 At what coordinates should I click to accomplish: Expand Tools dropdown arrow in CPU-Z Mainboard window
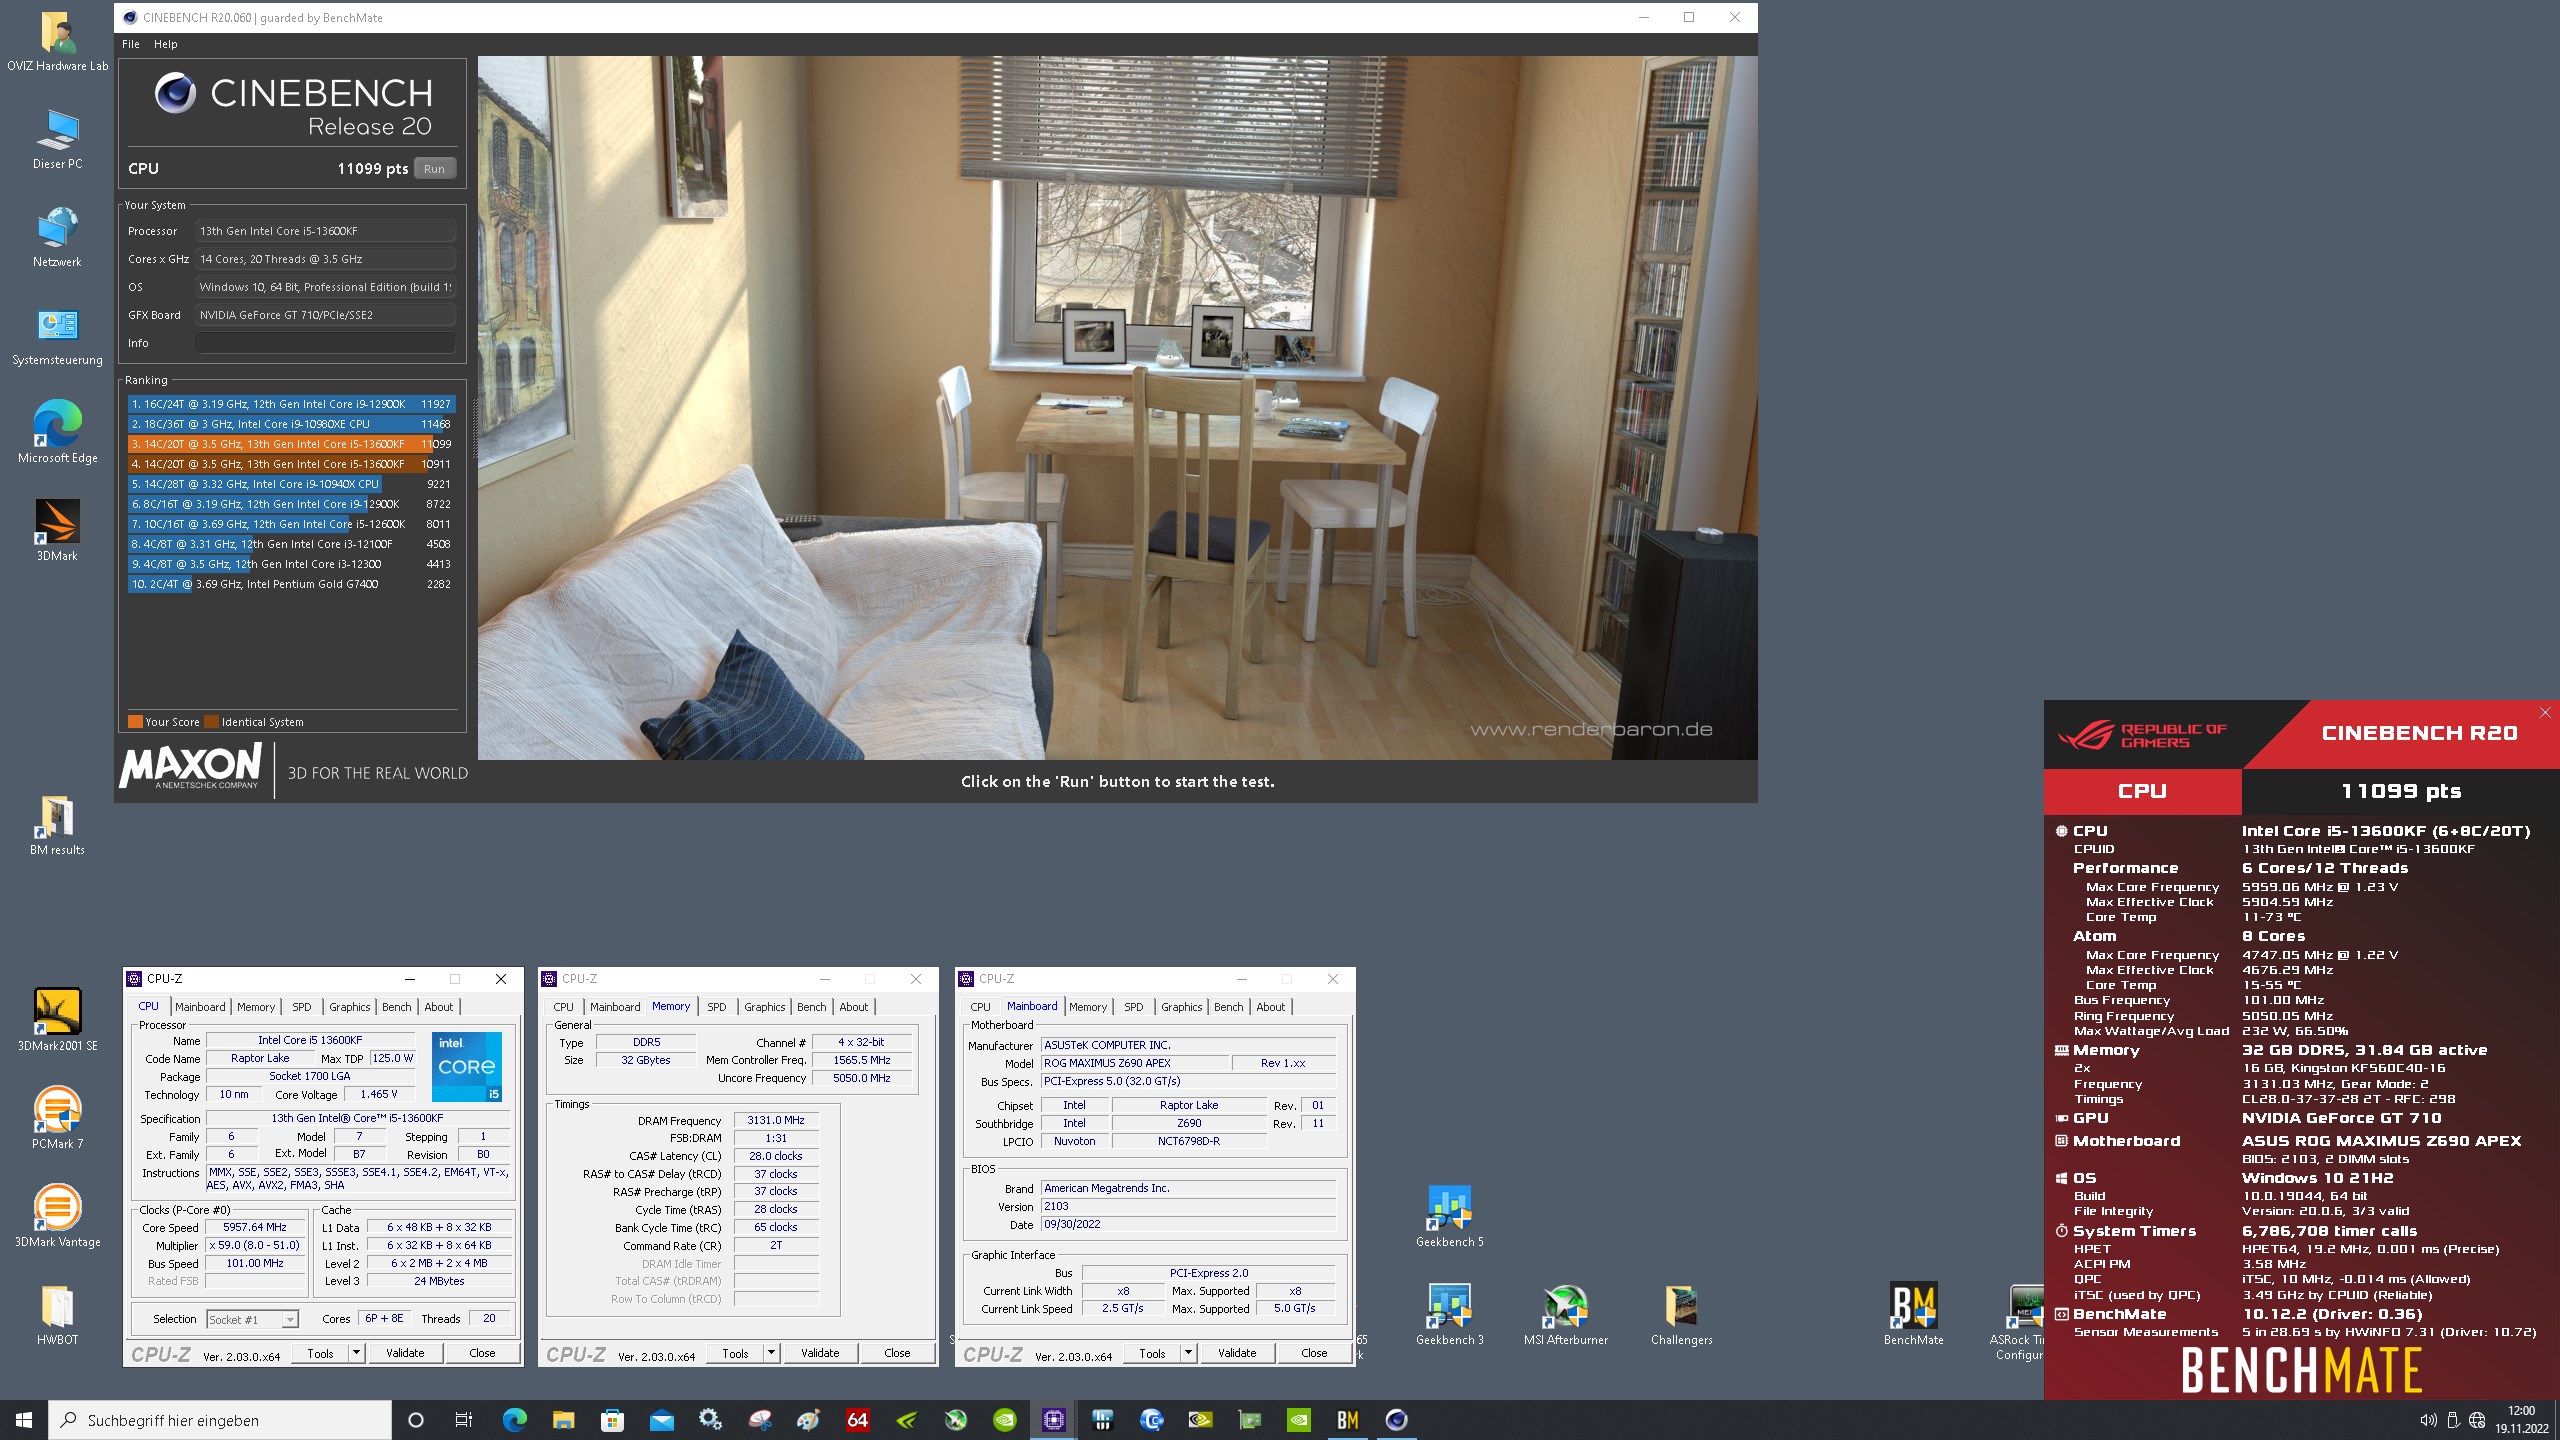pos(1187,1353)
